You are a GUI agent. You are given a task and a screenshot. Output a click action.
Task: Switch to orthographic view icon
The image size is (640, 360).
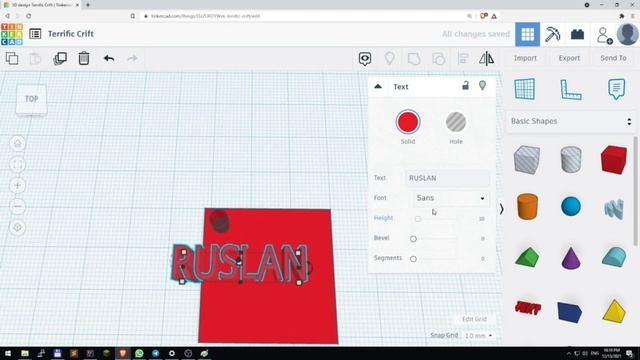[18, 227]
